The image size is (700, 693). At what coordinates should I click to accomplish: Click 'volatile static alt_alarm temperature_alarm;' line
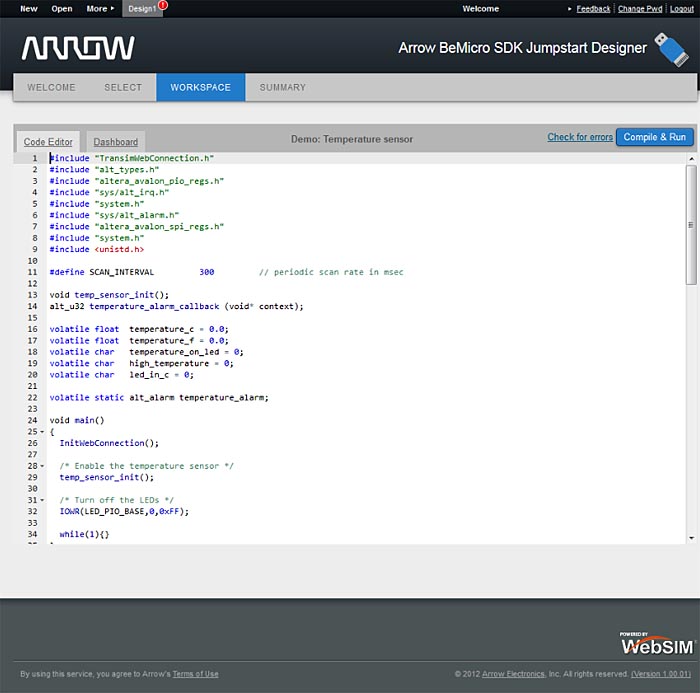pos(159,397)
